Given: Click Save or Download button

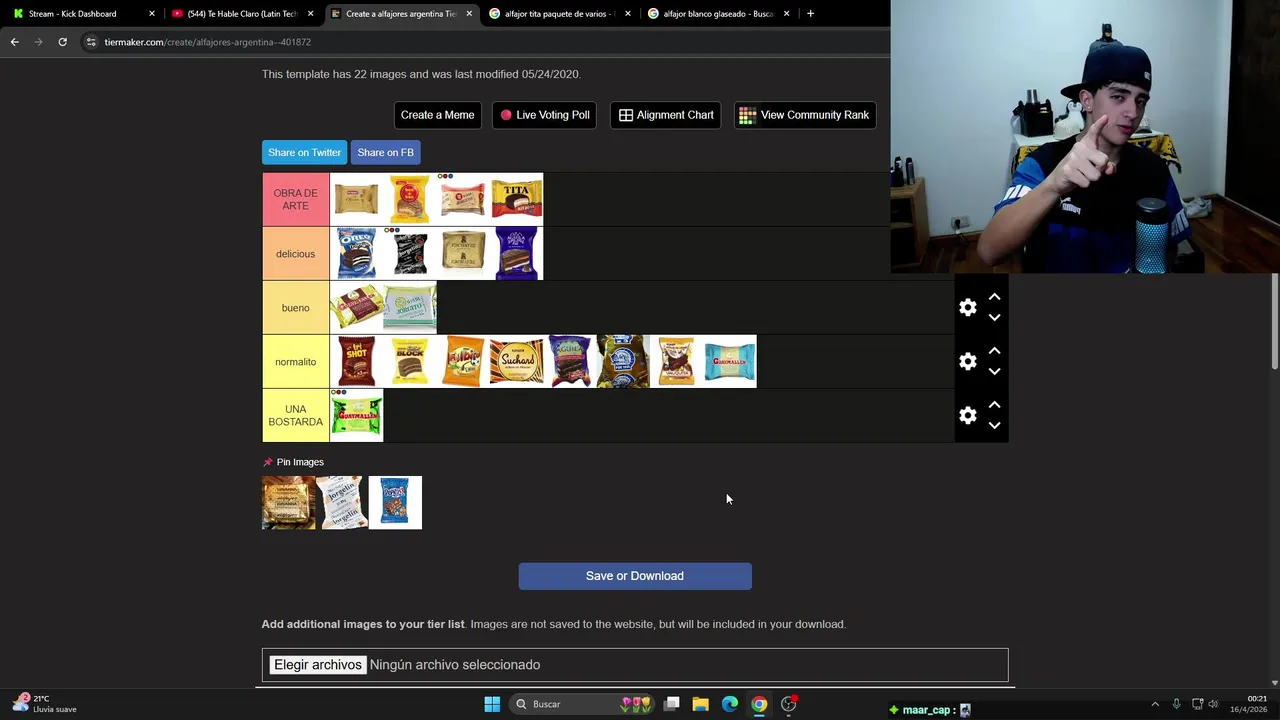Looking at the screenshot, I should 635,576.
